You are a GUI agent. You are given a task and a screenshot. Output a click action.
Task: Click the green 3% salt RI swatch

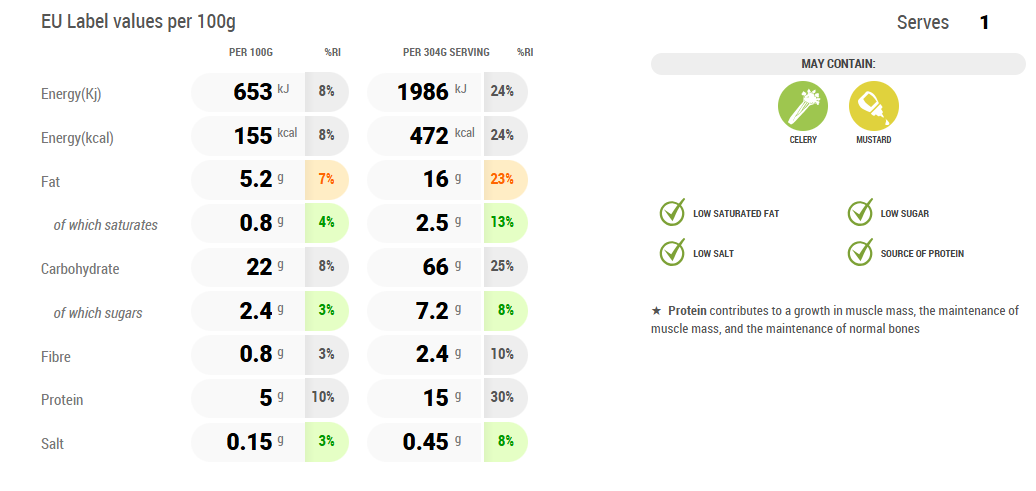(x=326, y=442)
